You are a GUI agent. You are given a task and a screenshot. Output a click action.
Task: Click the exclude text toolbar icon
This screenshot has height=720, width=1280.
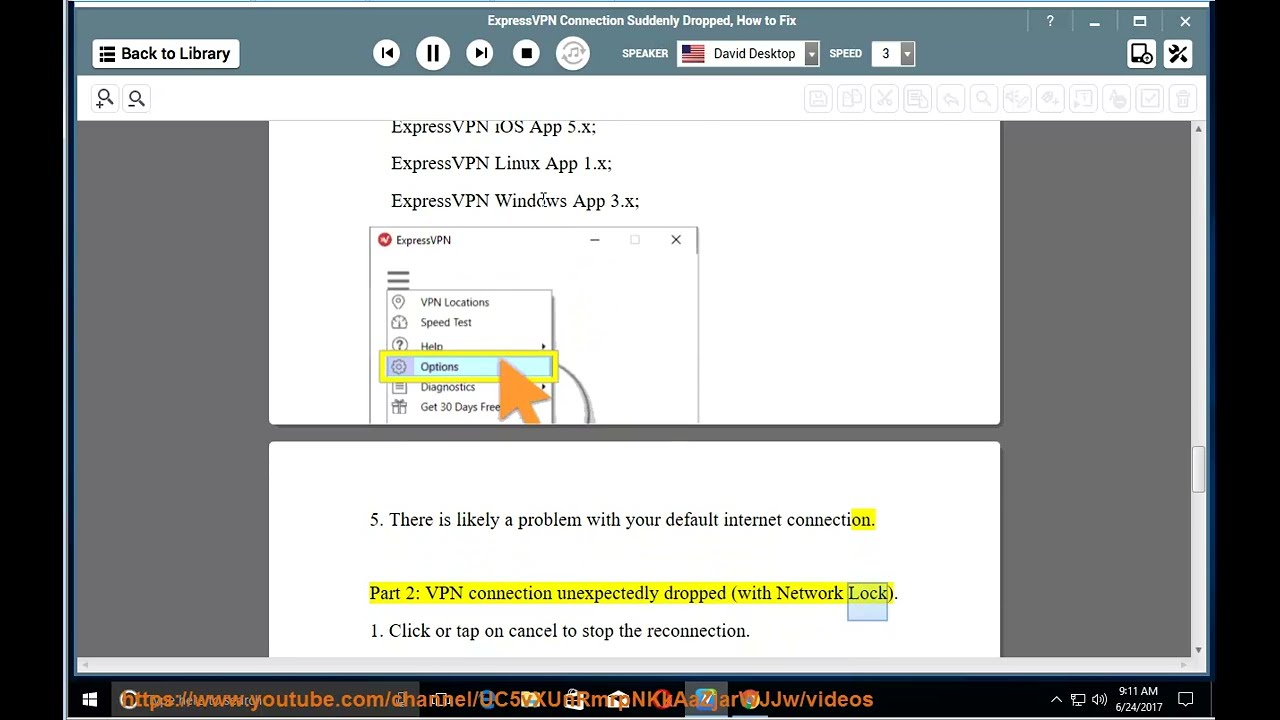point(1116,98)
